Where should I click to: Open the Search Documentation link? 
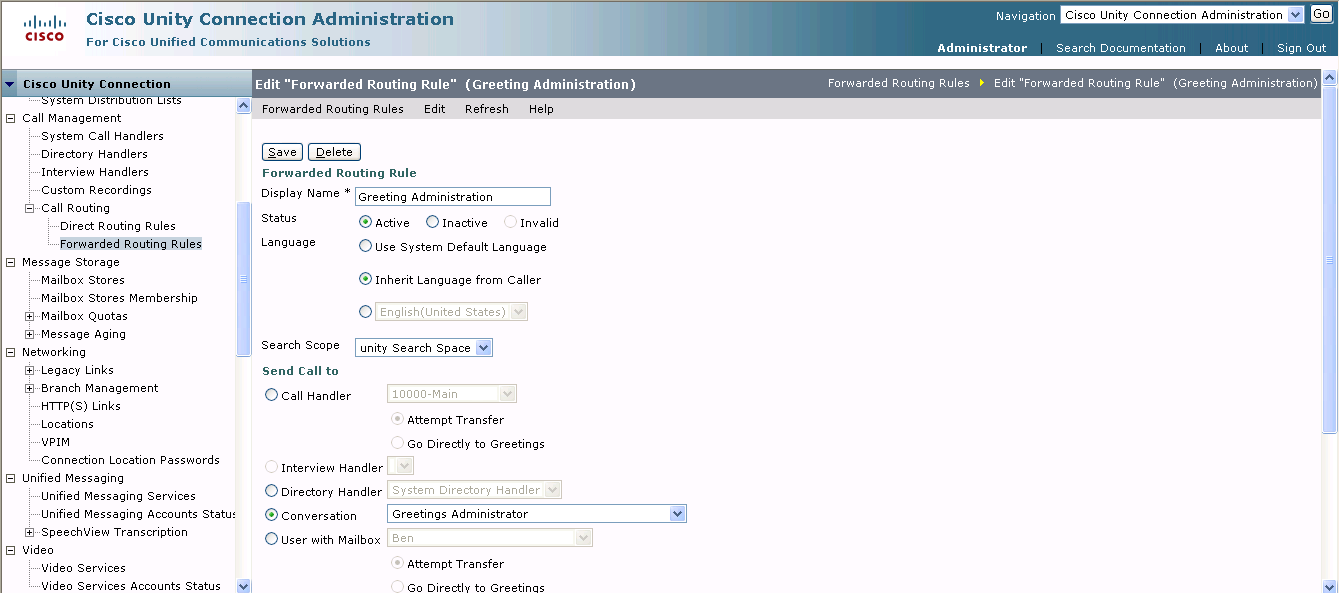point(1121,48)
